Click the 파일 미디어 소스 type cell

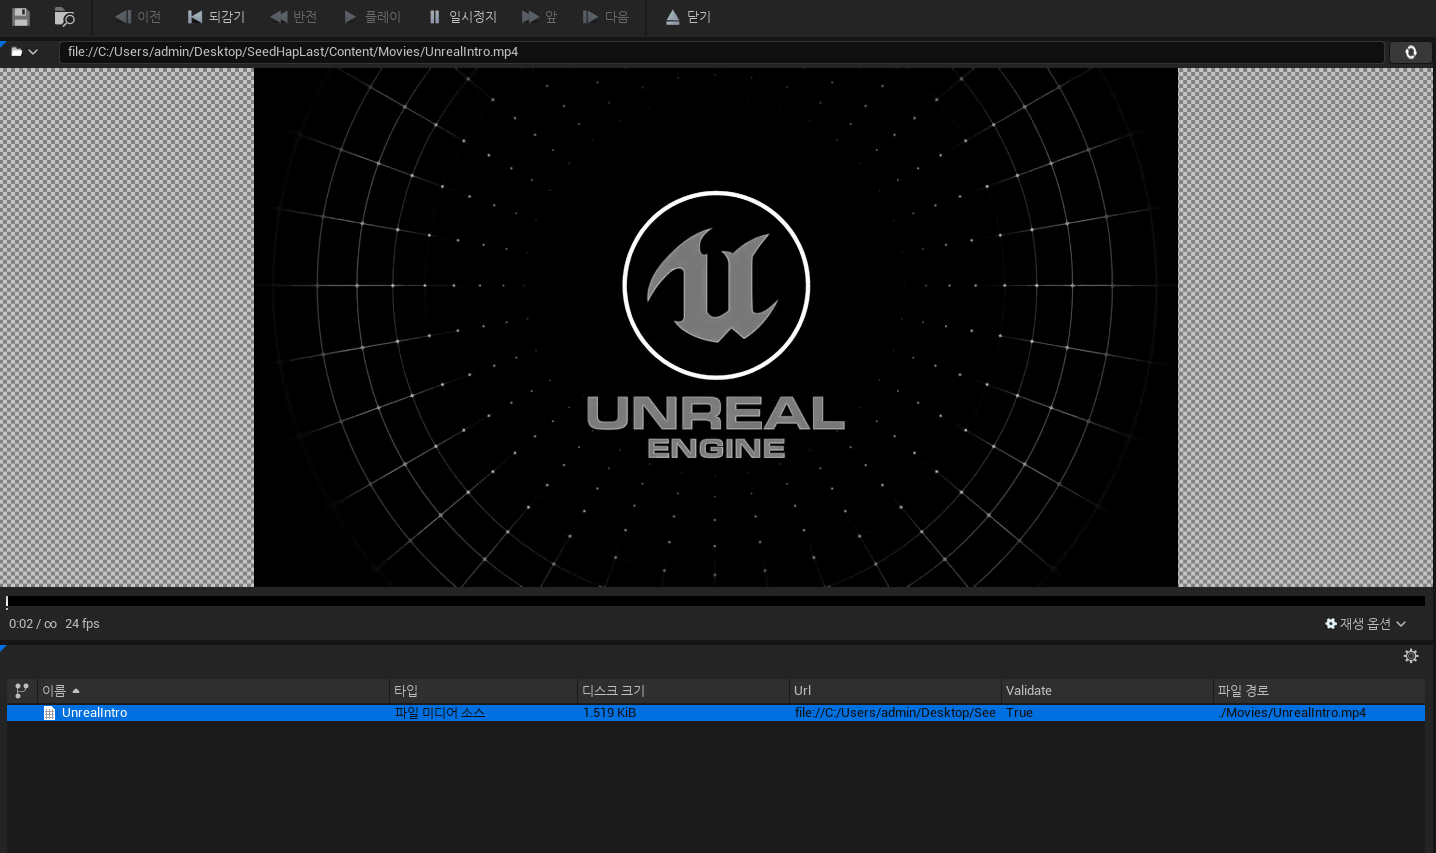[x=440, y=713]
